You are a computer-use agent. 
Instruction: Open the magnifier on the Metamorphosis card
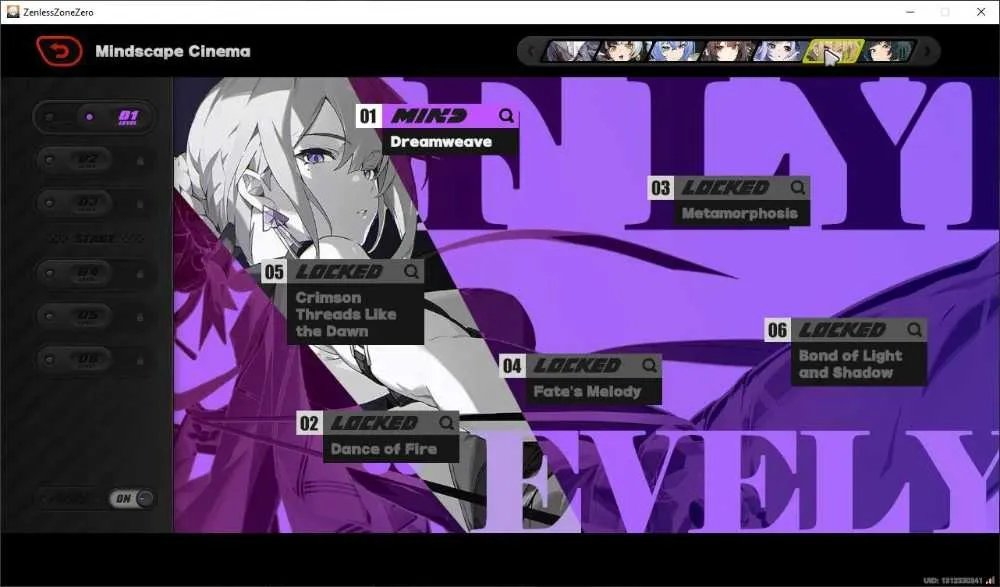[x=798, y=188]
